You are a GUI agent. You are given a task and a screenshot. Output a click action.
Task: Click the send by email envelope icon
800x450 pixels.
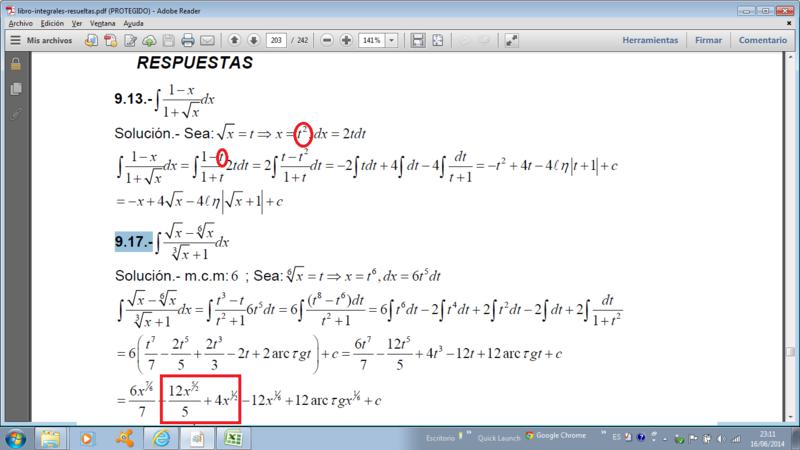[207, 41]
